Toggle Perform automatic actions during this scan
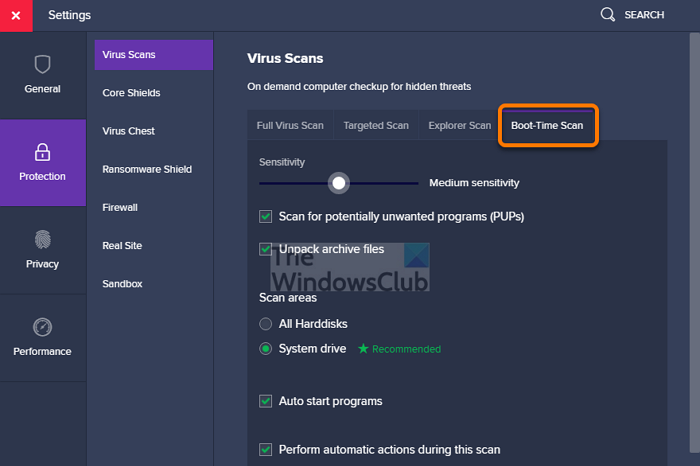 tap(266, 449)
